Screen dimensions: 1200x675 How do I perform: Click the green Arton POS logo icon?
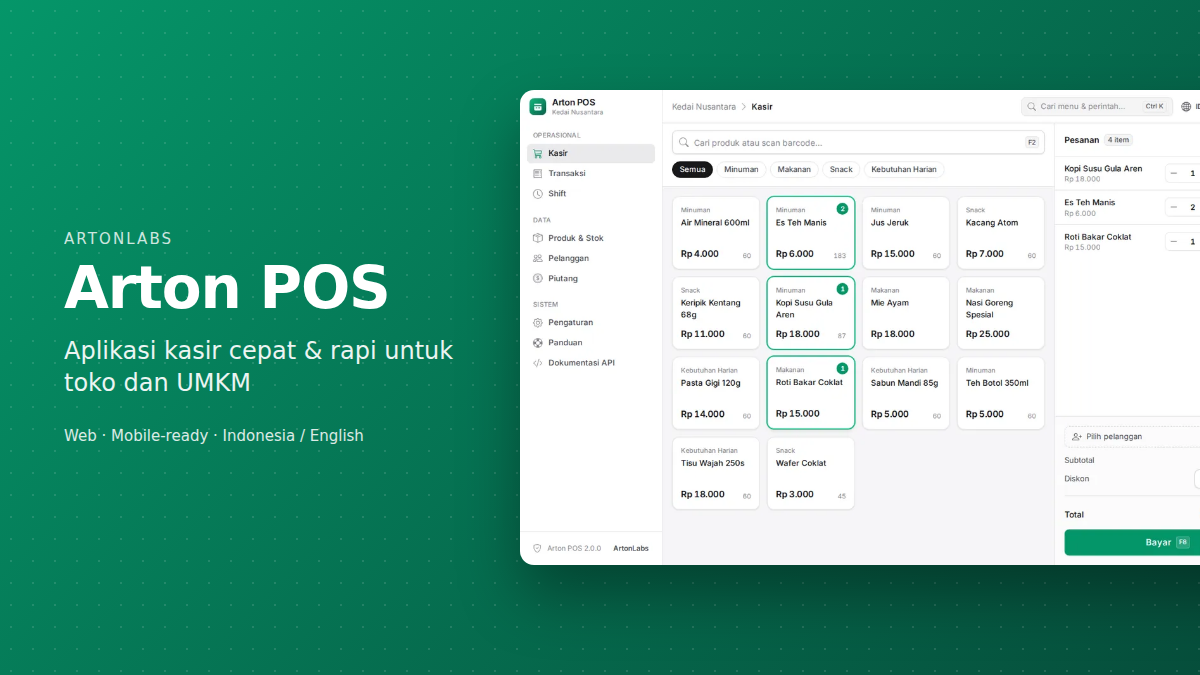pyautogui.click(x=538, y=106)
